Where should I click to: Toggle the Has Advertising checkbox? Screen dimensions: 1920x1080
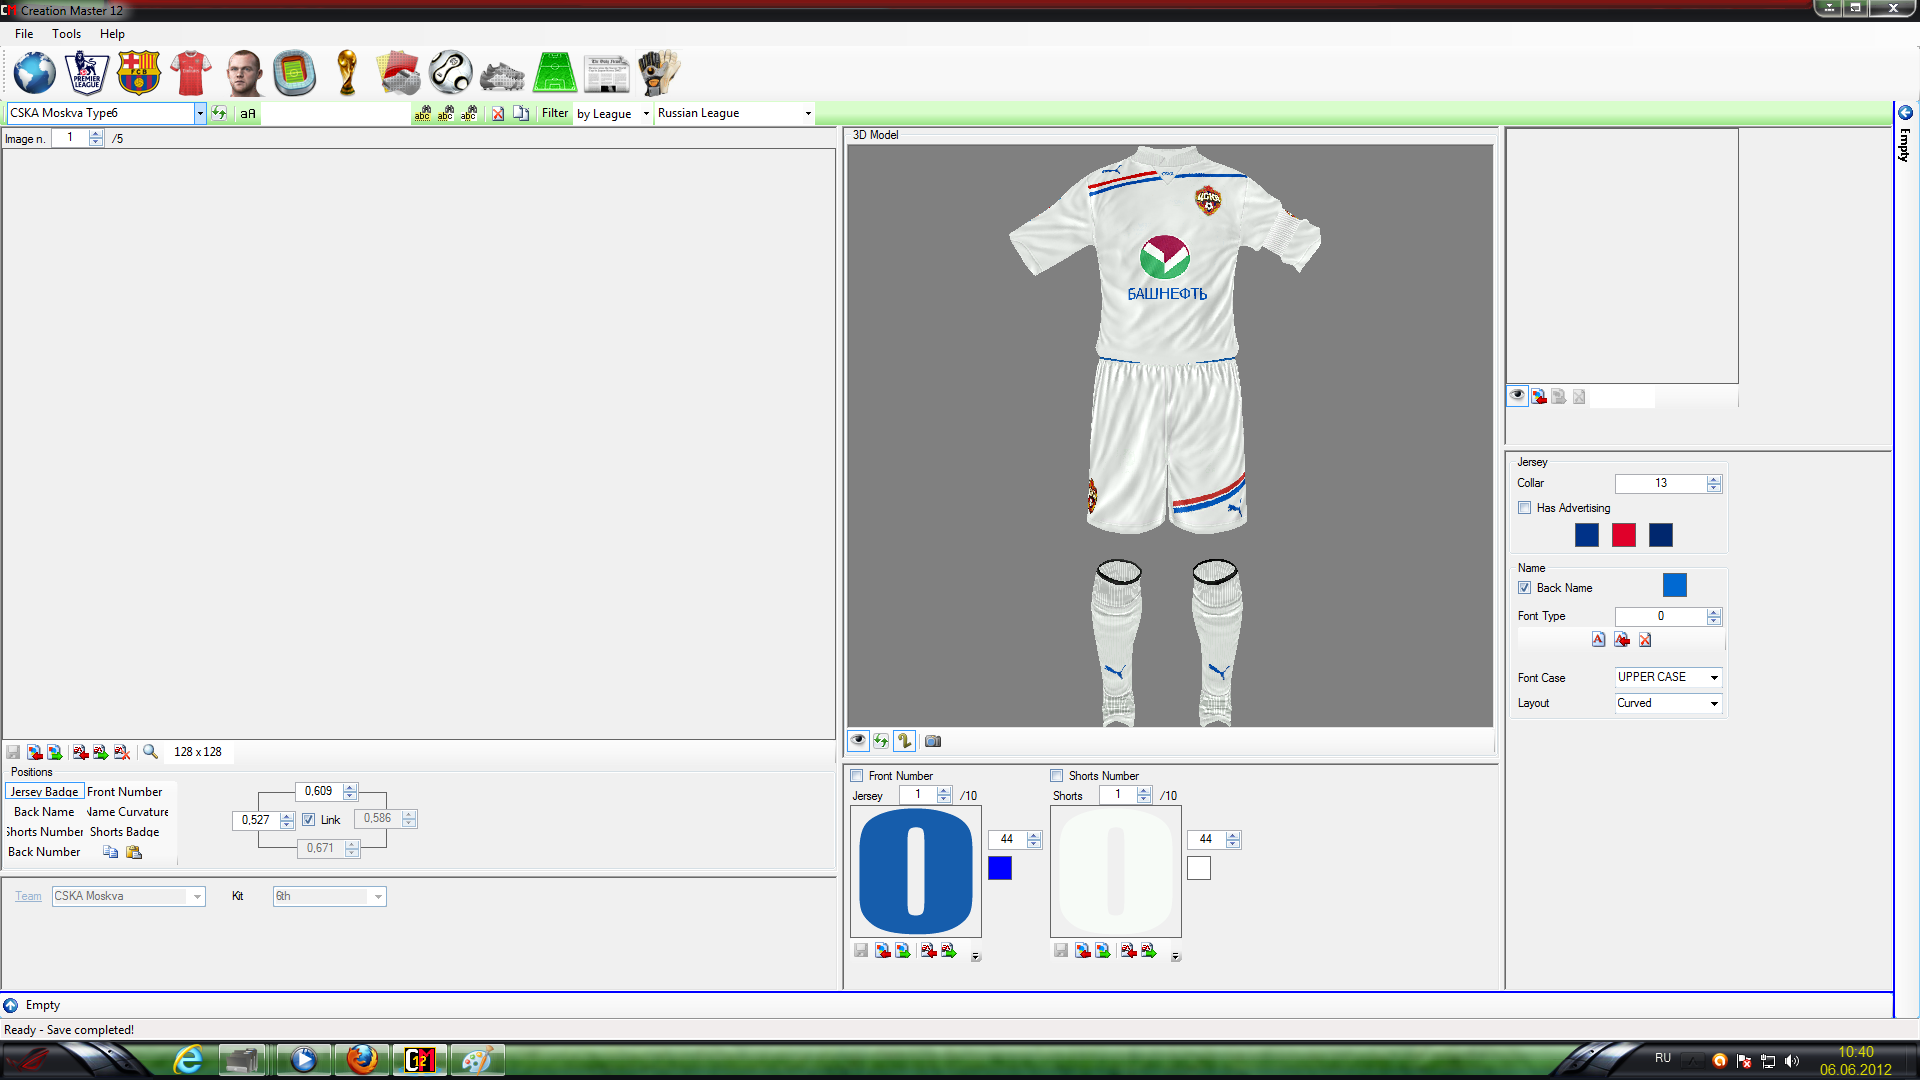[x=1525, y=508]
